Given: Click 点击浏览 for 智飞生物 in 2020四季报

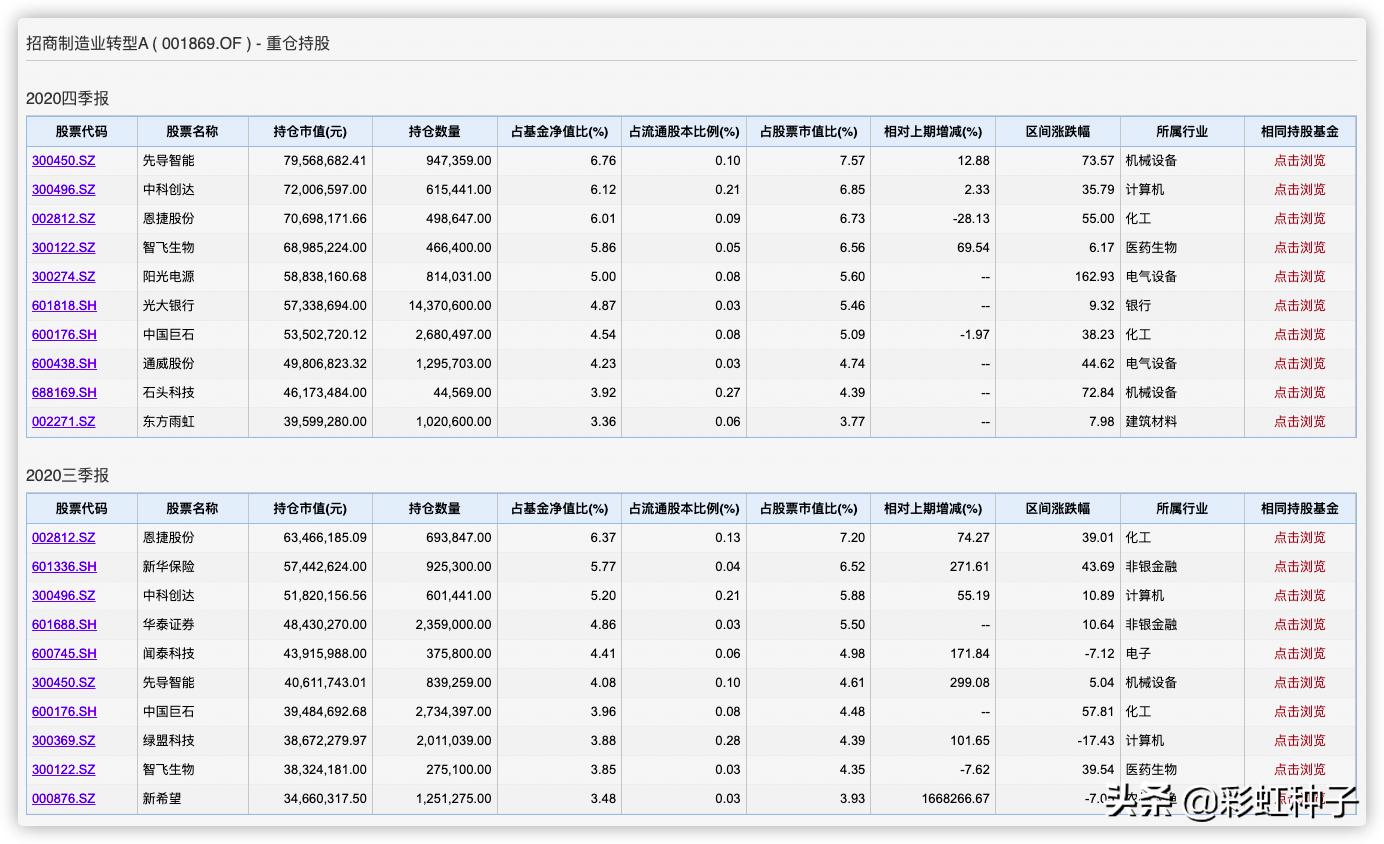Looking at the screenshot, I should click(1299, 247).
